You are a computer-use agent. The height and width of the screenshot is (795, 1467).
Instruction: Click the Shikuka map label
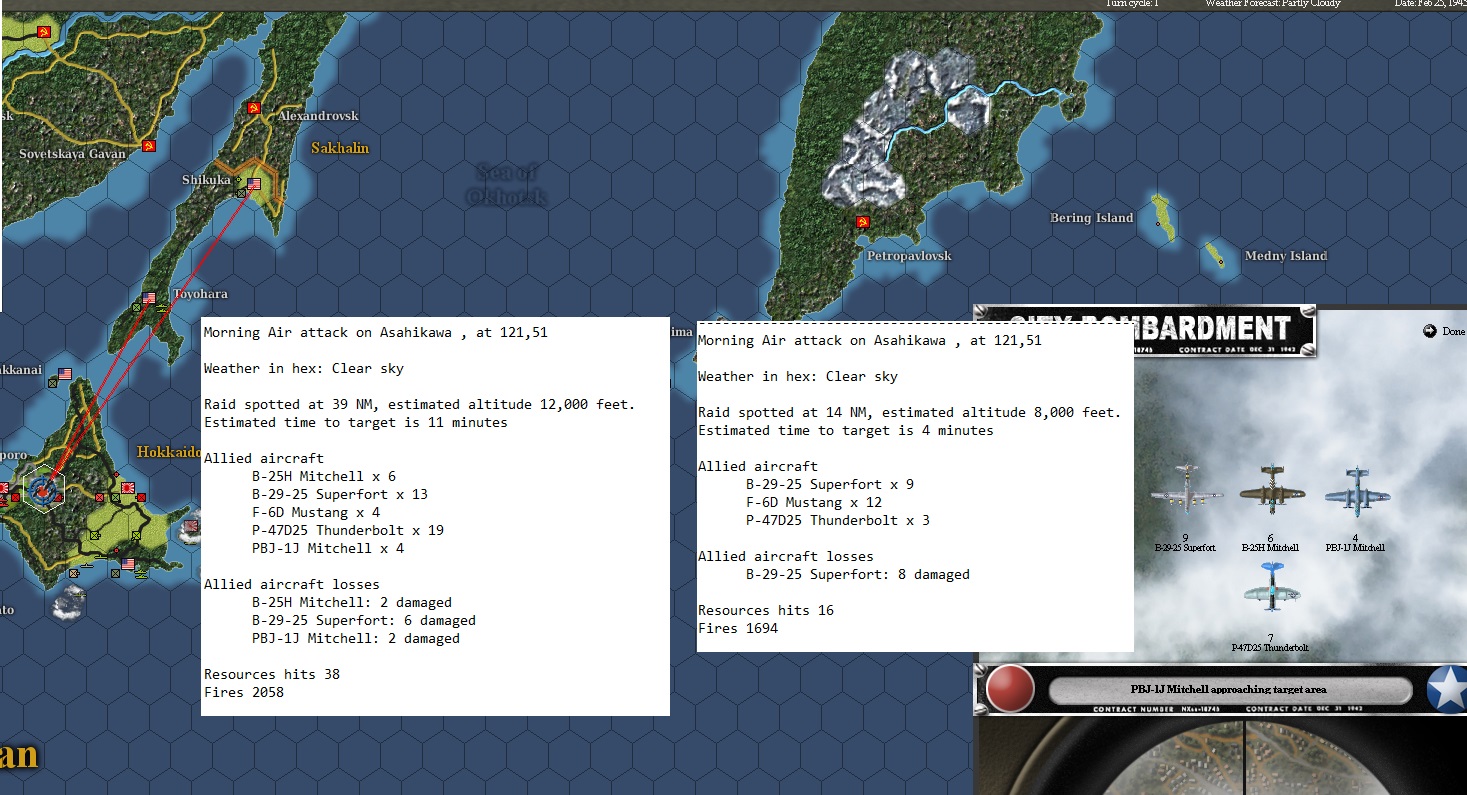207,180
